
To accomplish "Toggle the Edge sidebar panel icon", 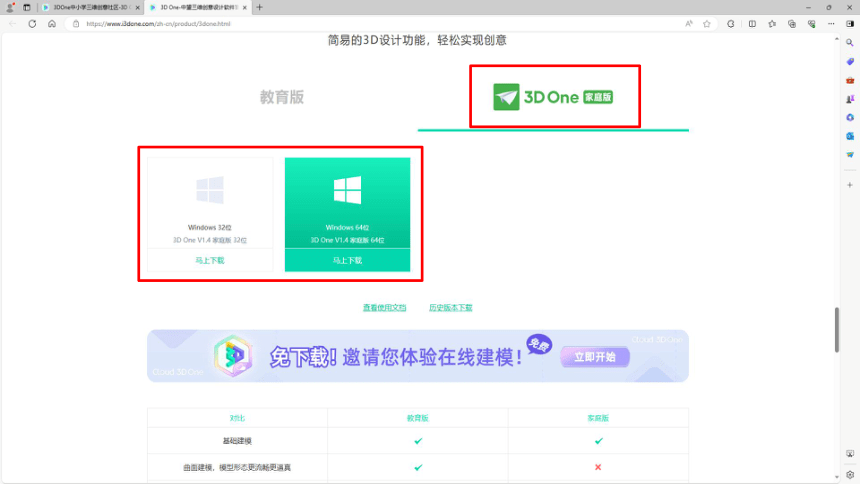I will coord(850,24).
